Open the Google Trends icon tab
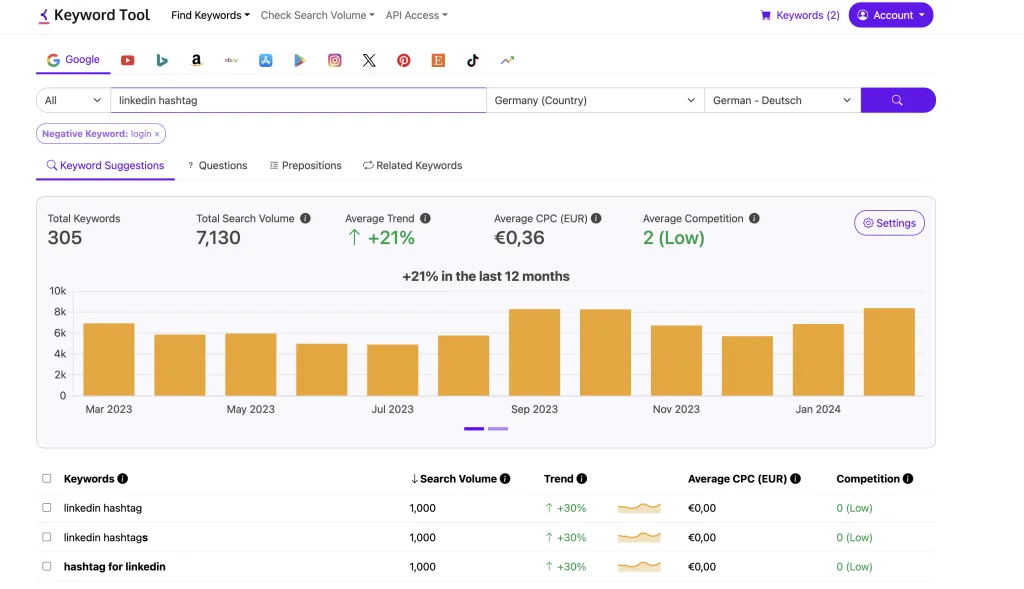The width and height of the screenshot is (1024, 589). pyautogui.click(x=507, y=60)
